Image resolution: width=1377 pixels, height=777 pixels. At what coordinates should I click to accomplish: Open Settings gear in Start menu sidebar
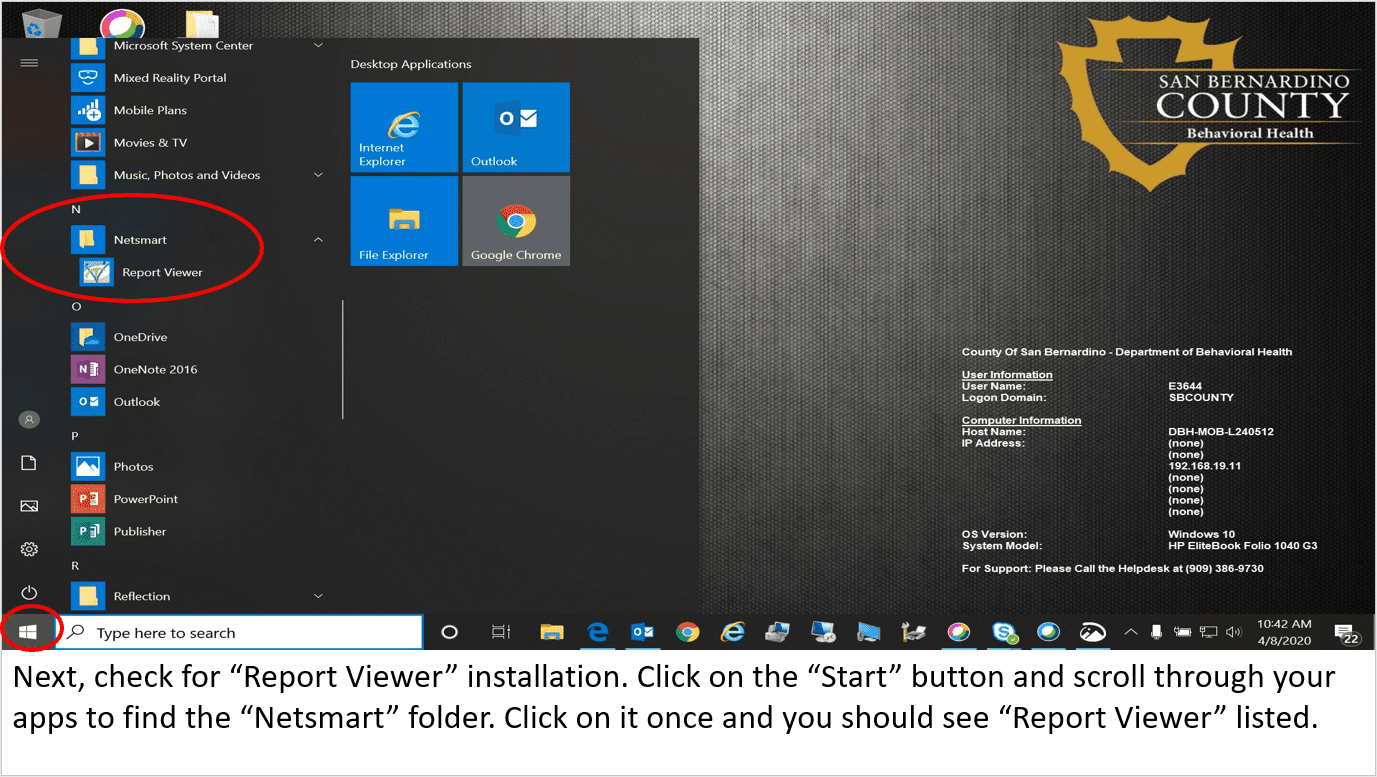[x=29, y=549]
